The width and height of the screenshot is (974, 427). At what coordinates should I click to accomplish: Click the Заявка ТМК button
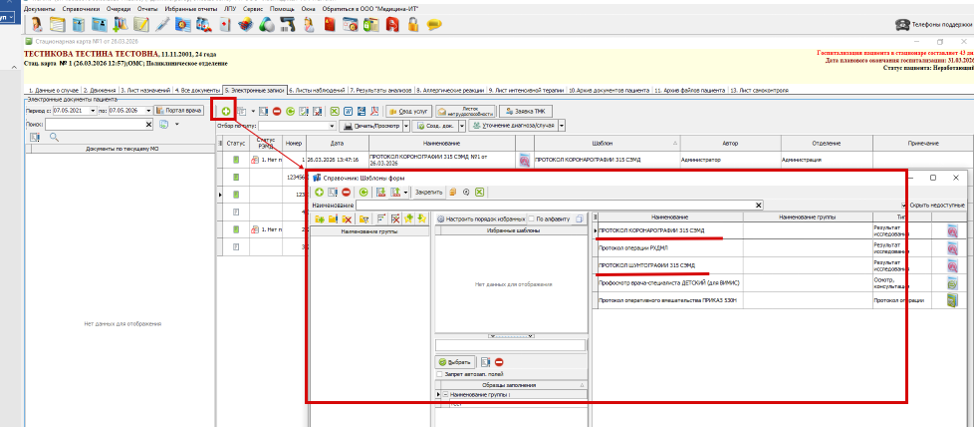click(526, 111)
